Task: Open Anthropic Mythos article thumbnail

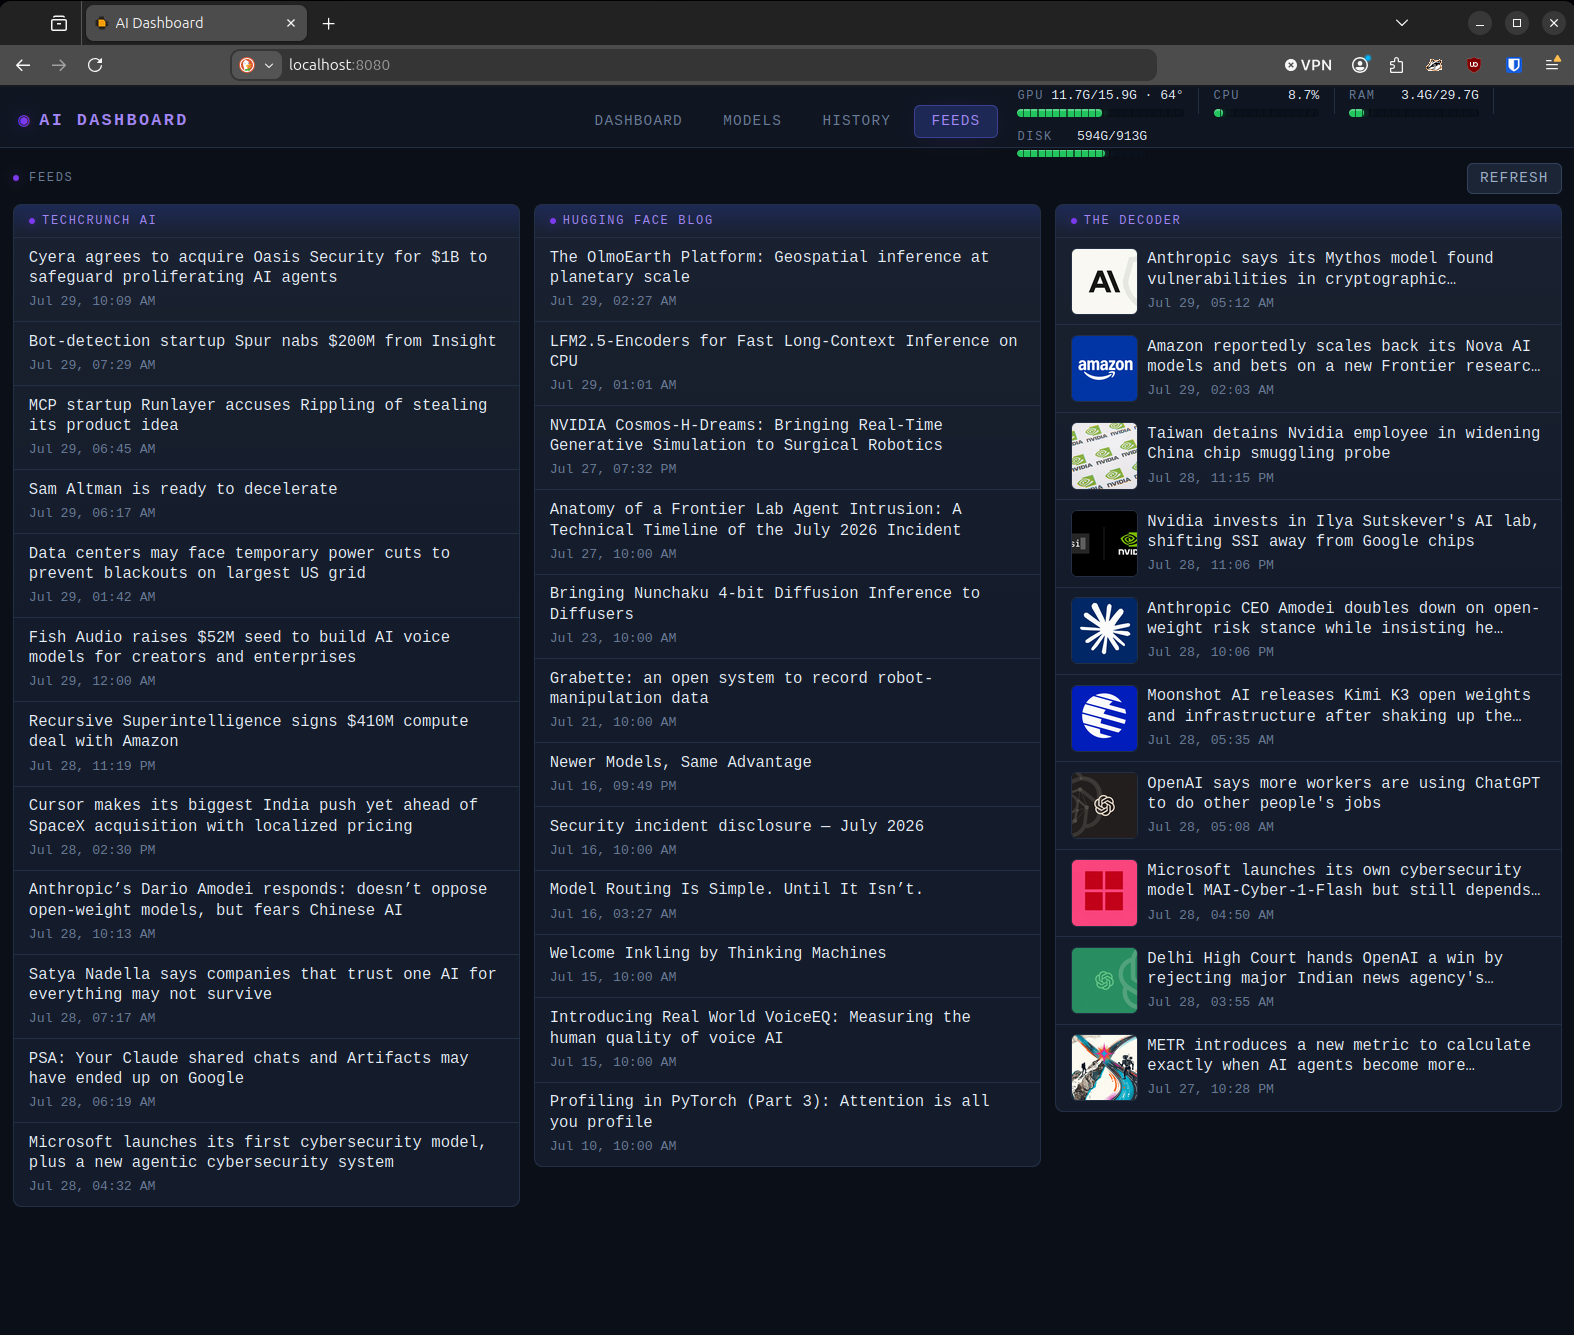Action: tap(1104, 282)
